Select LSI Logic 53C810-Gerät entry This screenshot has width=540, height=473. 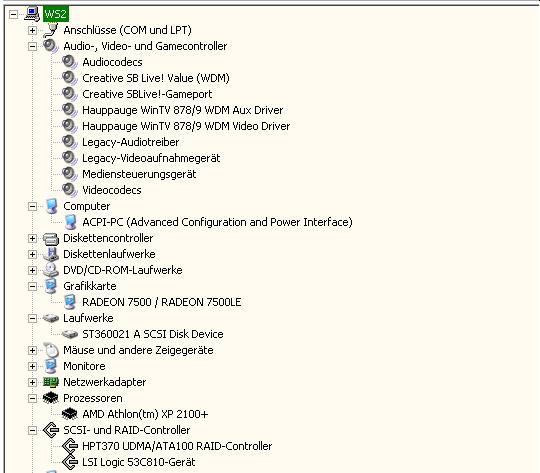point(138,462)
